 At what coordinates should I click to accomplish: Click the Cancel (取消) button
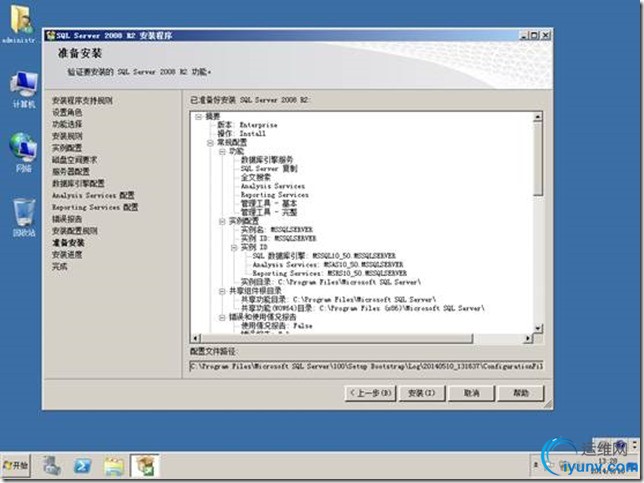coord(471,393)
